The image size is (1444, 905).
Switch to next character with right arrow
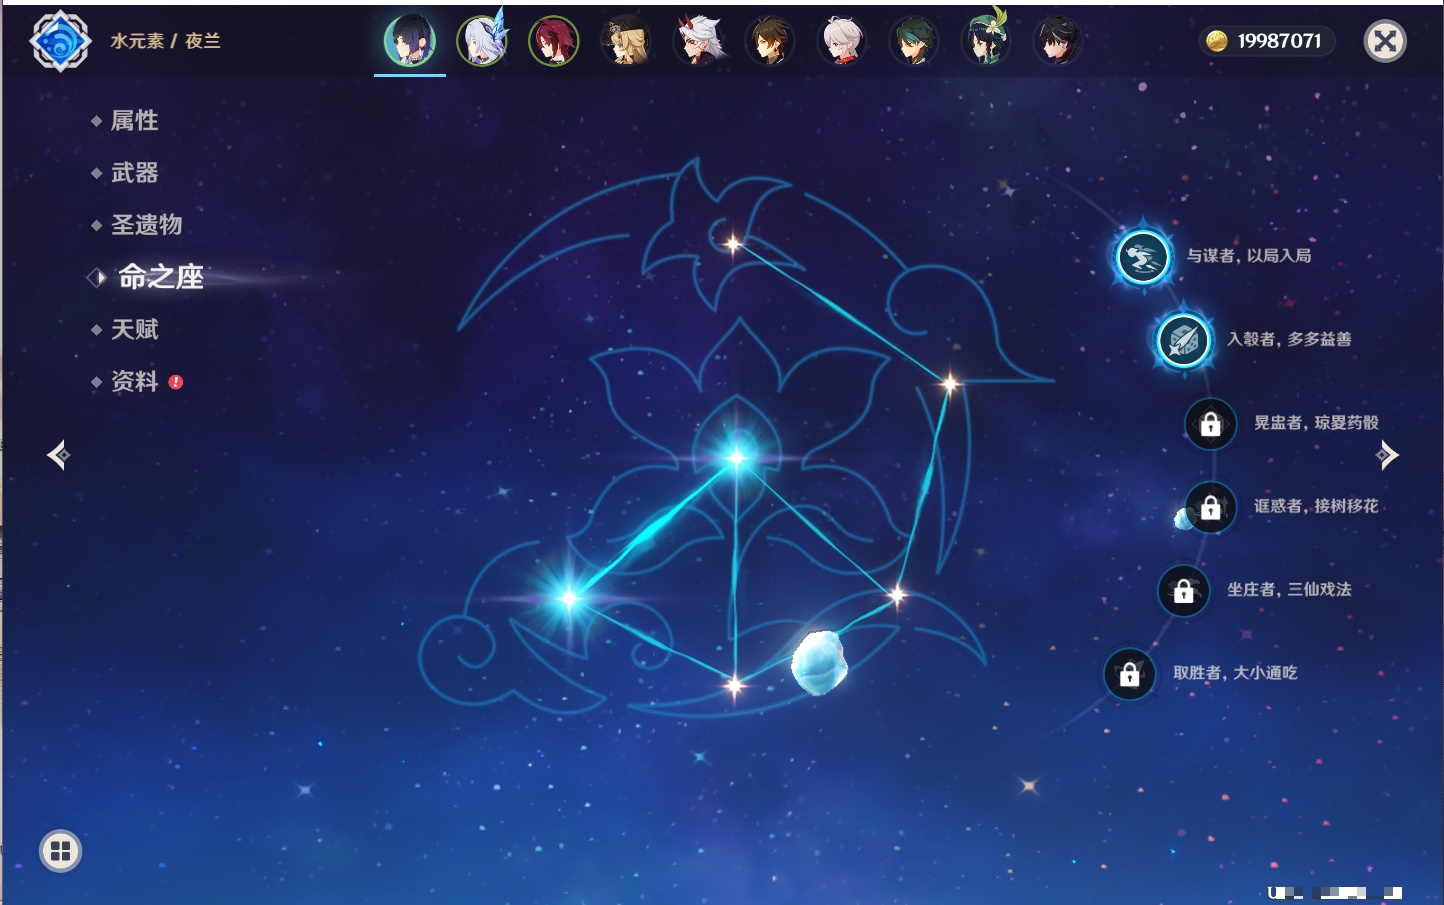(1387, 455)
